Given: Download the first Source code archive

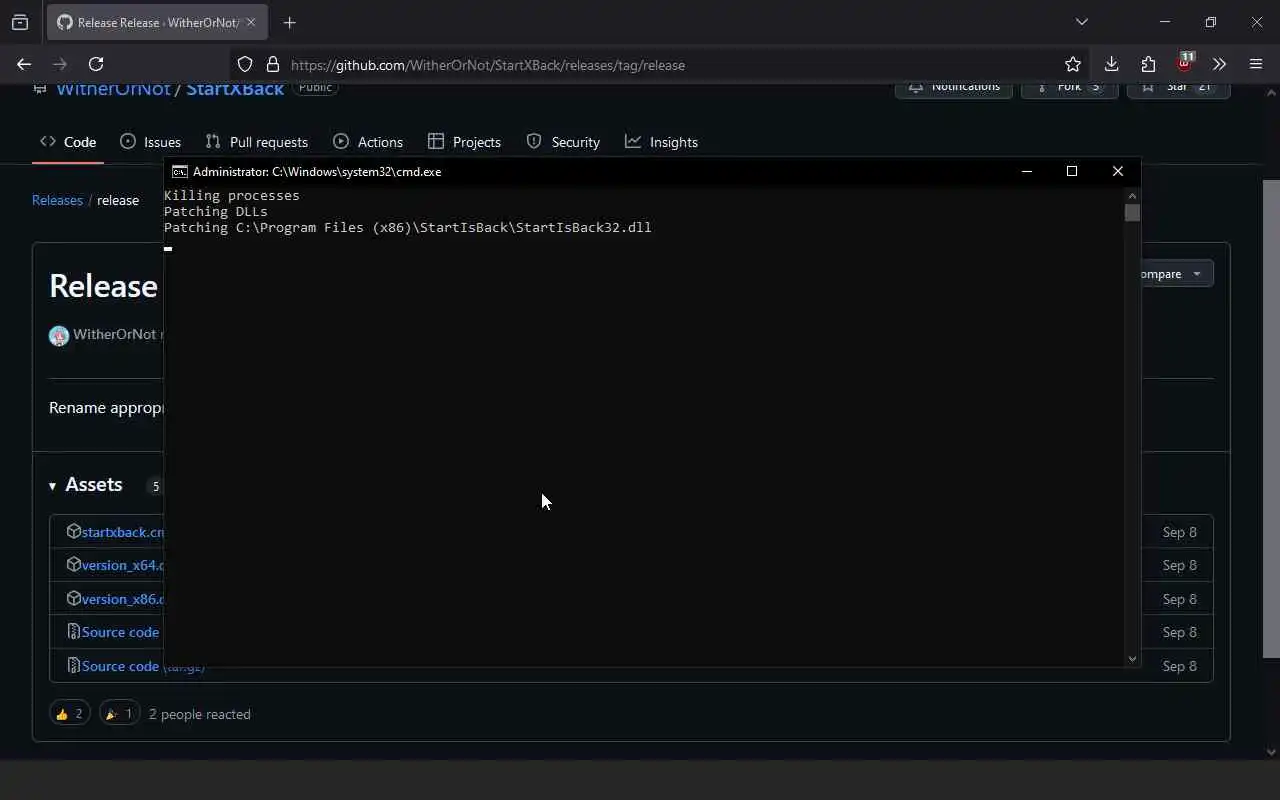Looking at the screenshot, I should 120,632.
